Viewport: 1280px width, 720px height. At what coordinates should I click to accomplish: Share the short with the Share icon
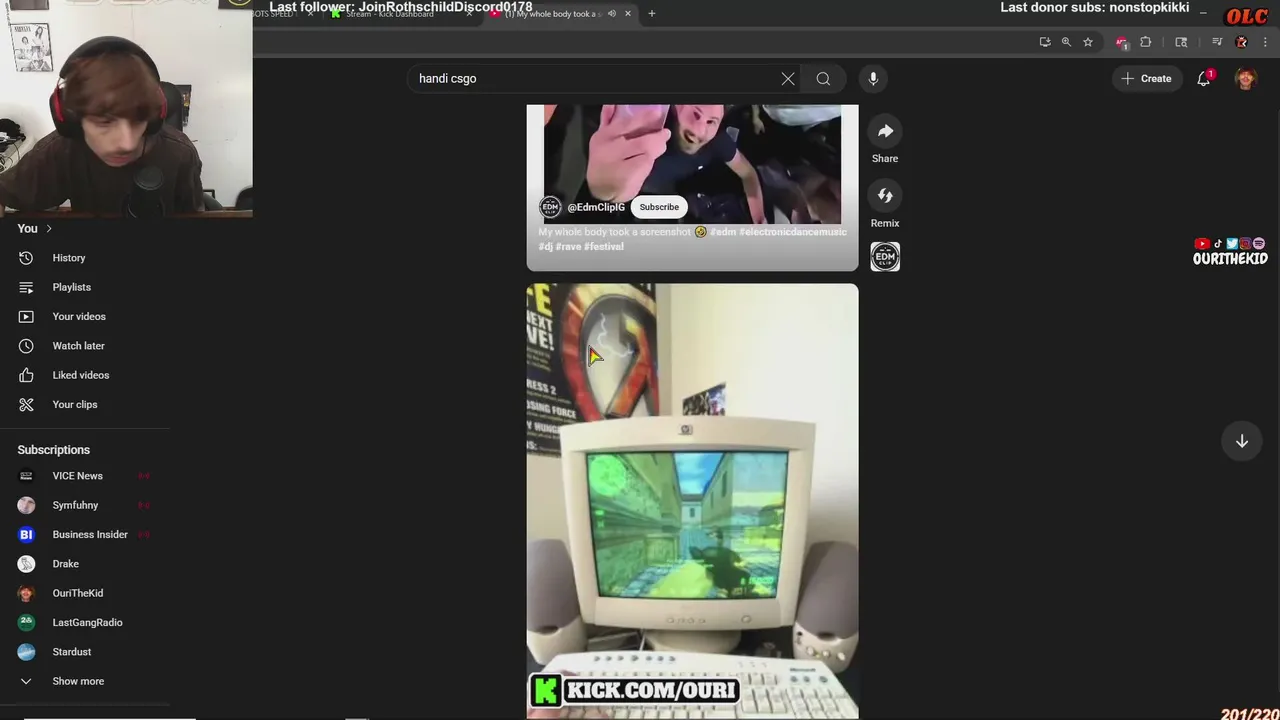(x=885, y=131)
